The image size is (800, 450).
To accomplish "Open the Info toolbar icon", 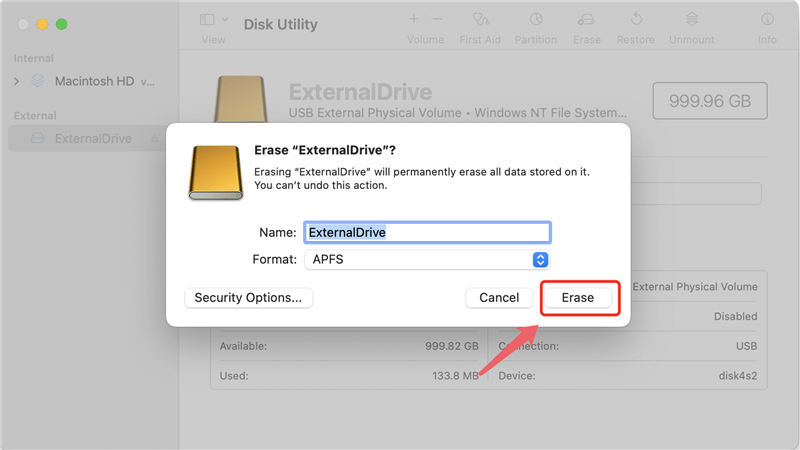I will [767, 20].
